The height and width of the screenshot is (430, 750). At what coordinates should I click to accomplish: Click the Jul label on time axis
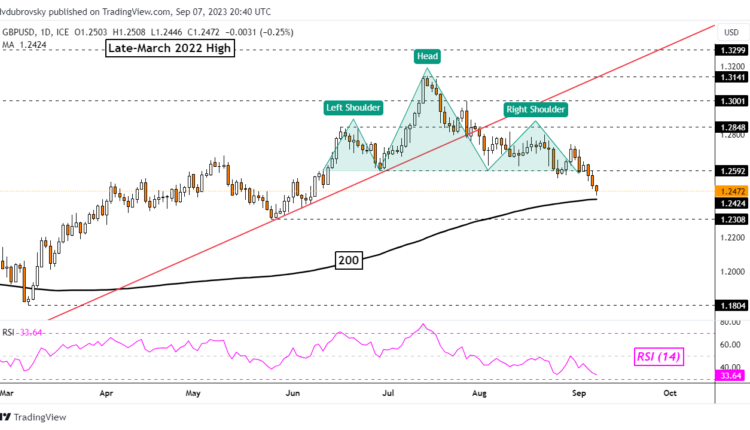coord(383,394)
